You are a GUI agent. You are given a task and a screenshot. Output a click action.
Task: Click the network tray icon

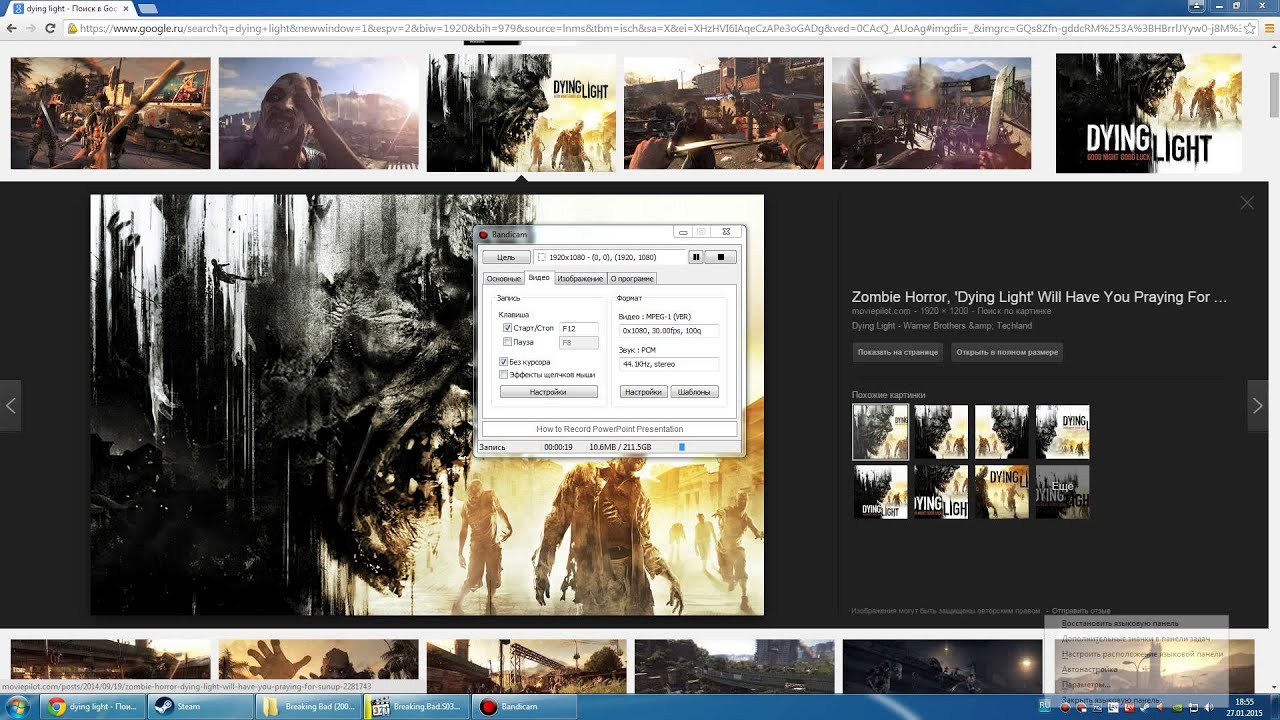tap(1193, 708)
